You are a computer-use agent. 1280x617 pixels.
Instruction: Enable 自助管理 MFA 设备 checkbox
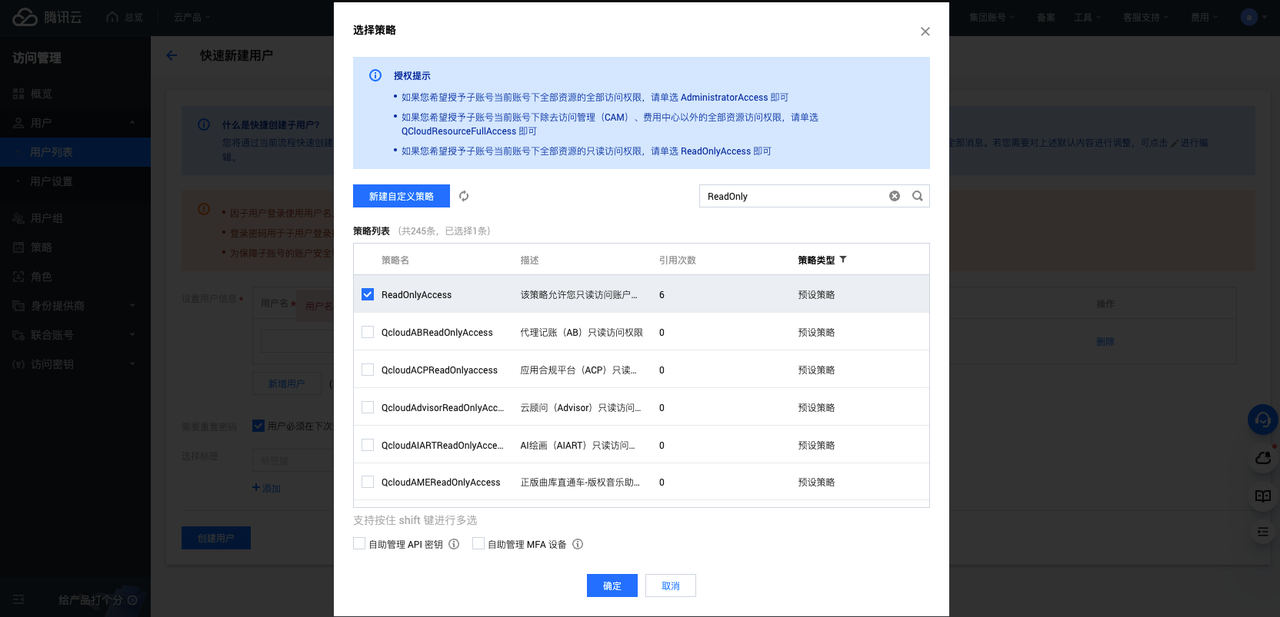(x=478, y=544)
